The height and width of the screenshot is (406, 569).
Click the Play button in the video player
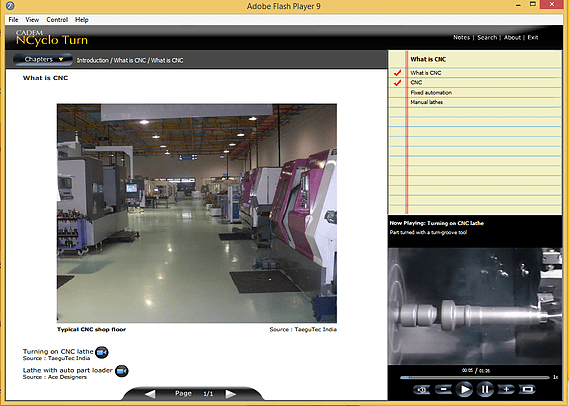pos(464,389)
